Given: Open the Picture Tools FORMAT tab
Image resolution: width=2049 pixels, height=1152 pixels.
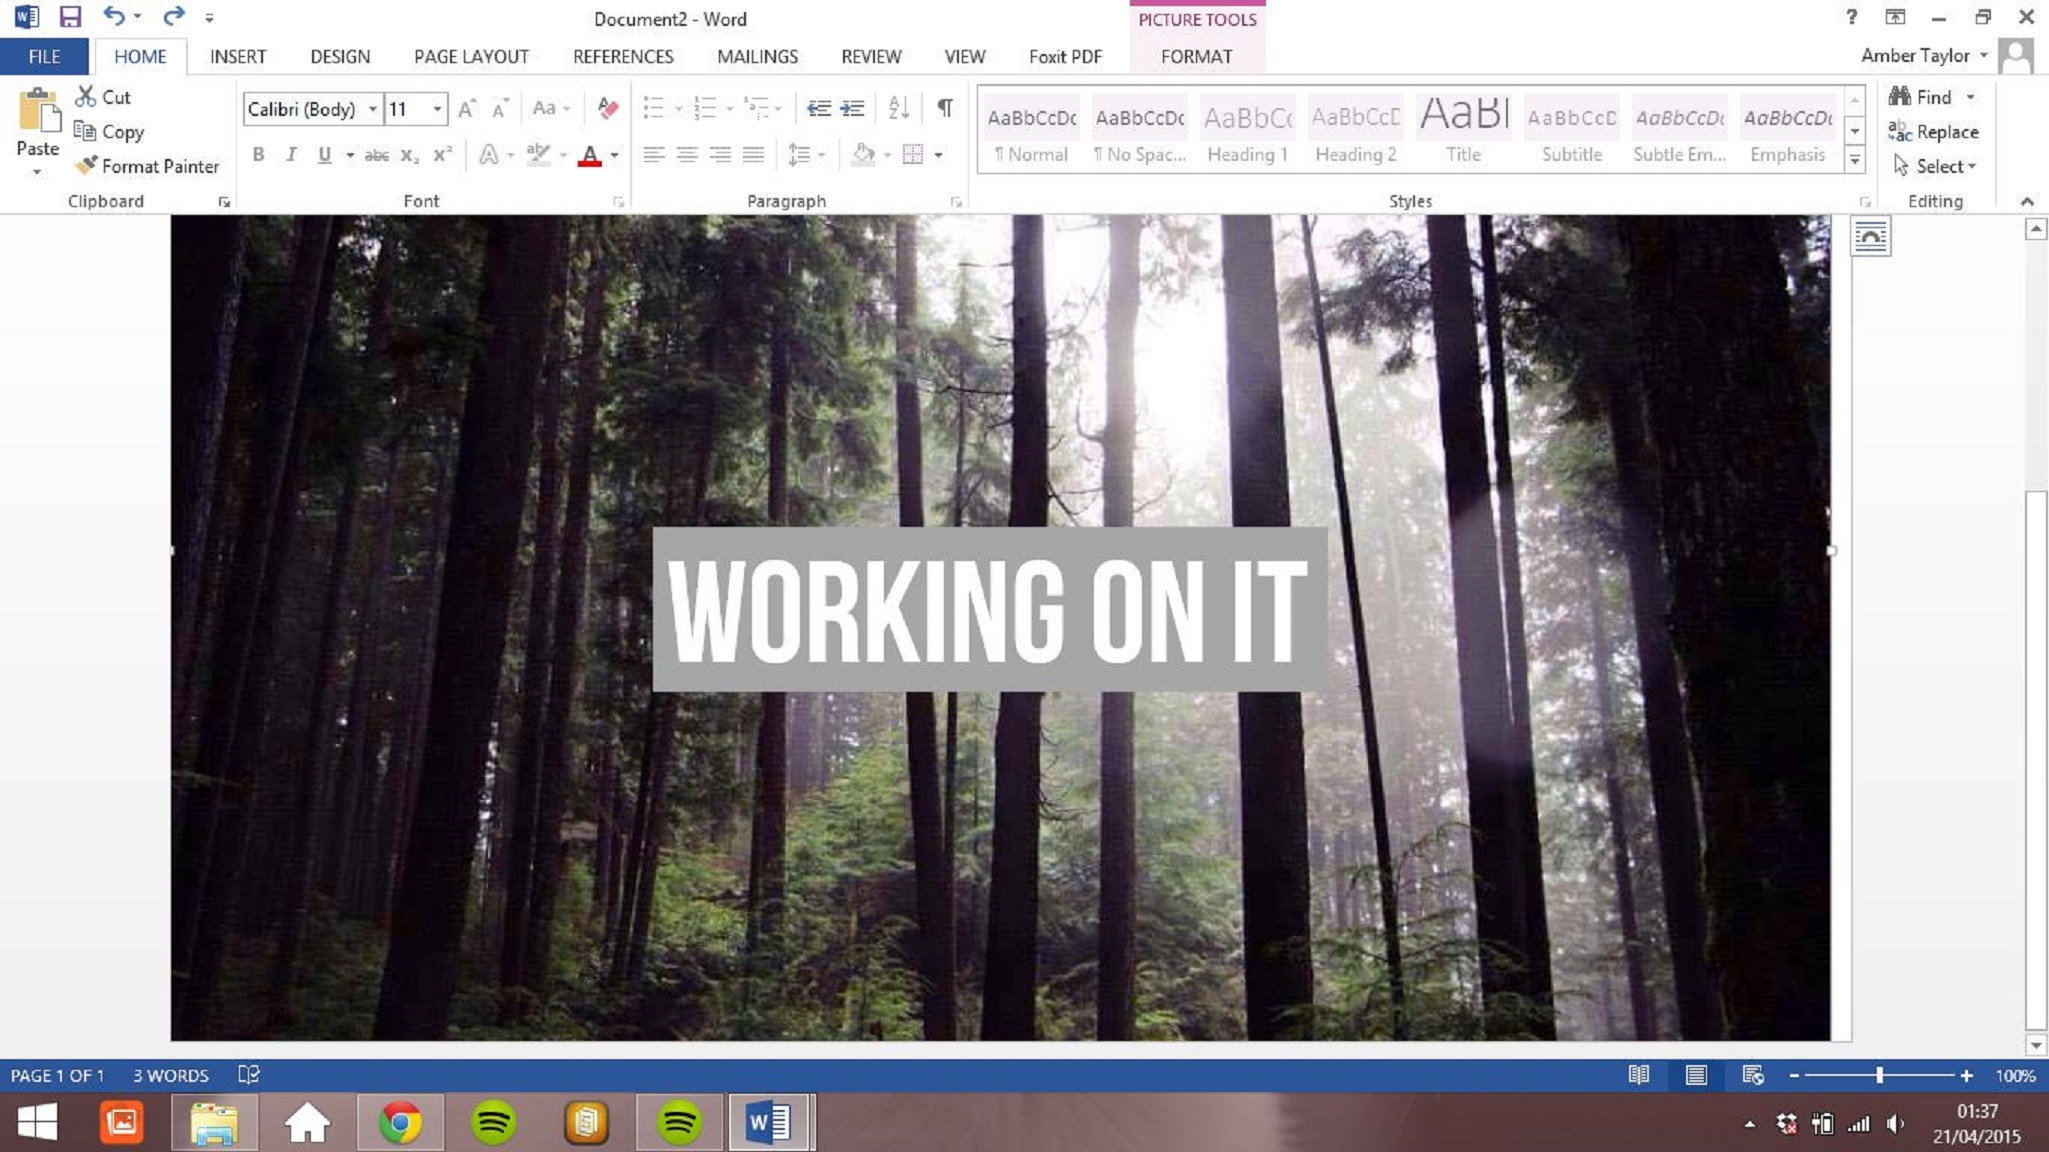Looking at the screenshot, I should [x=1196, y=57].
